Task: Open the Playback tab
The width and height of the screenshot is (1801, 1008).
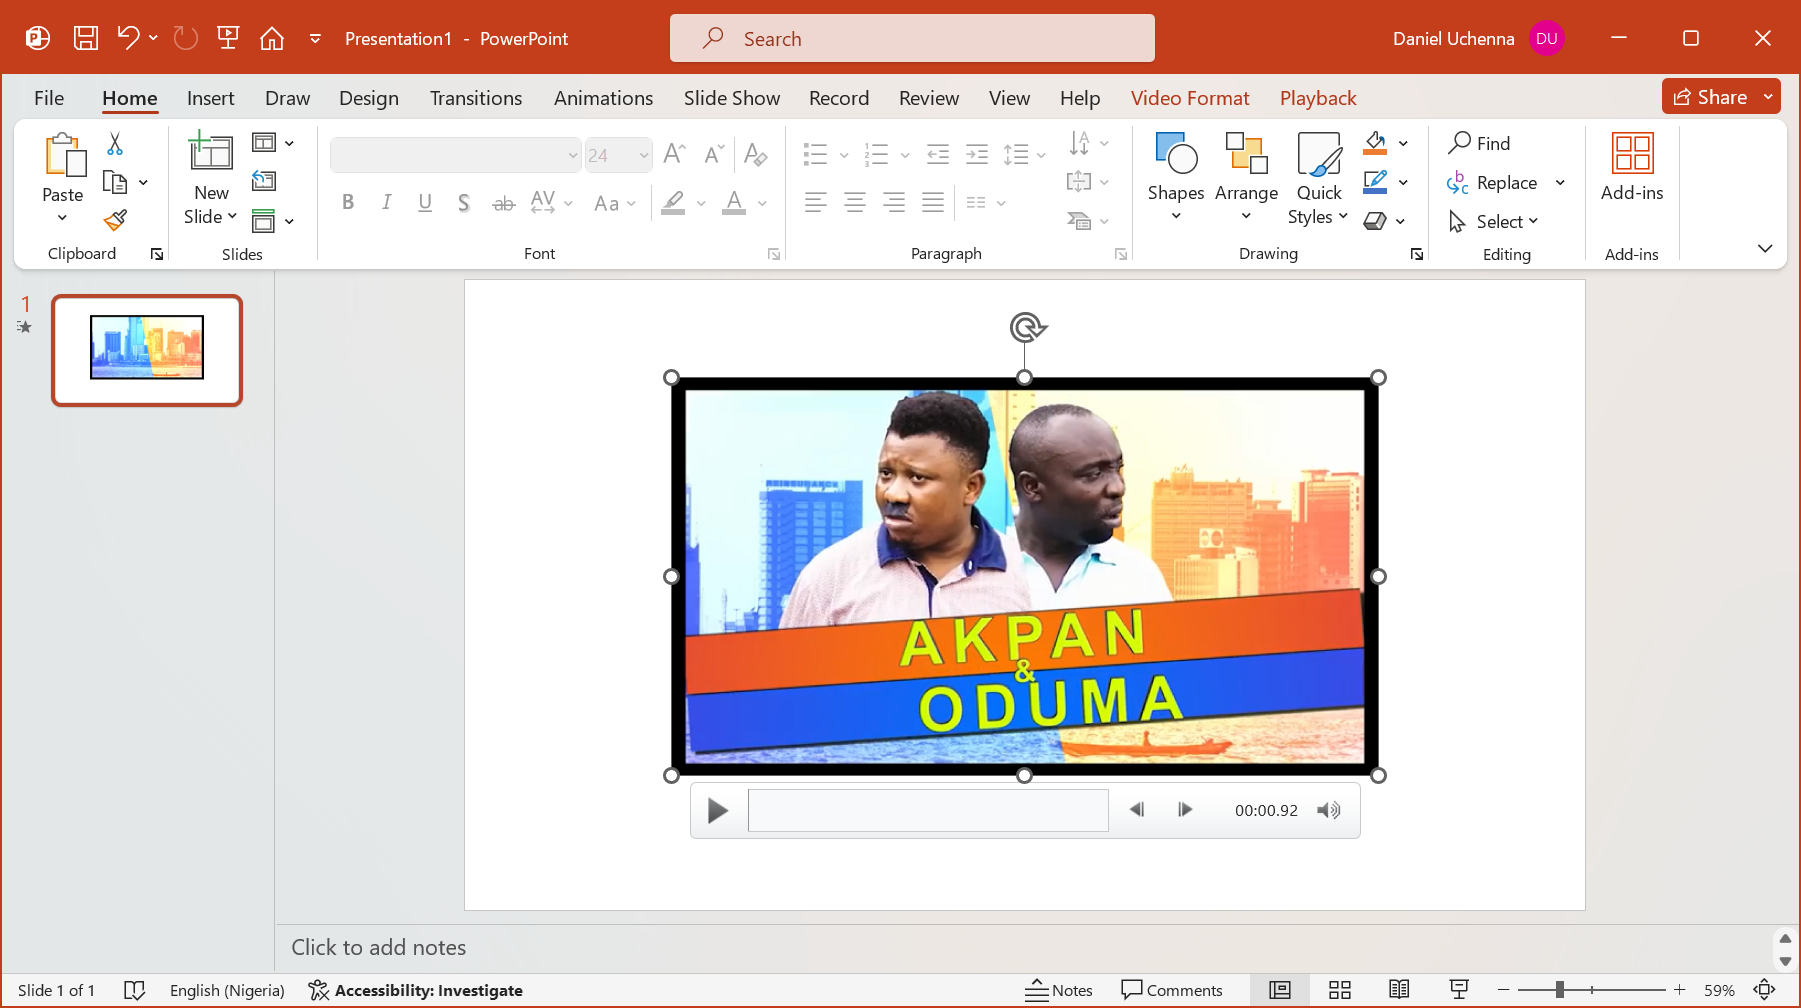Action: click(1317, 98)
